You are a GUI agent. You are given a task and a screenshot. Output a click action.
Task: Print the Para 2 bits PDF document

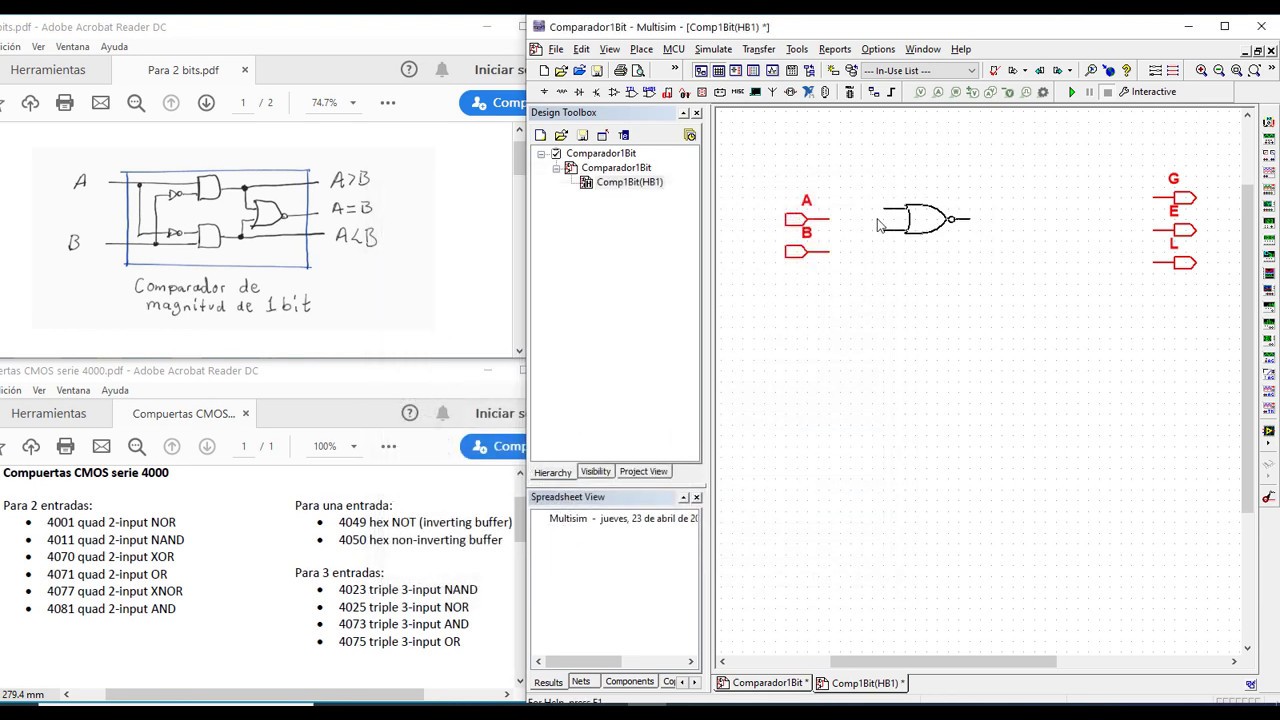pyautogui.click(x=65, y=102)
